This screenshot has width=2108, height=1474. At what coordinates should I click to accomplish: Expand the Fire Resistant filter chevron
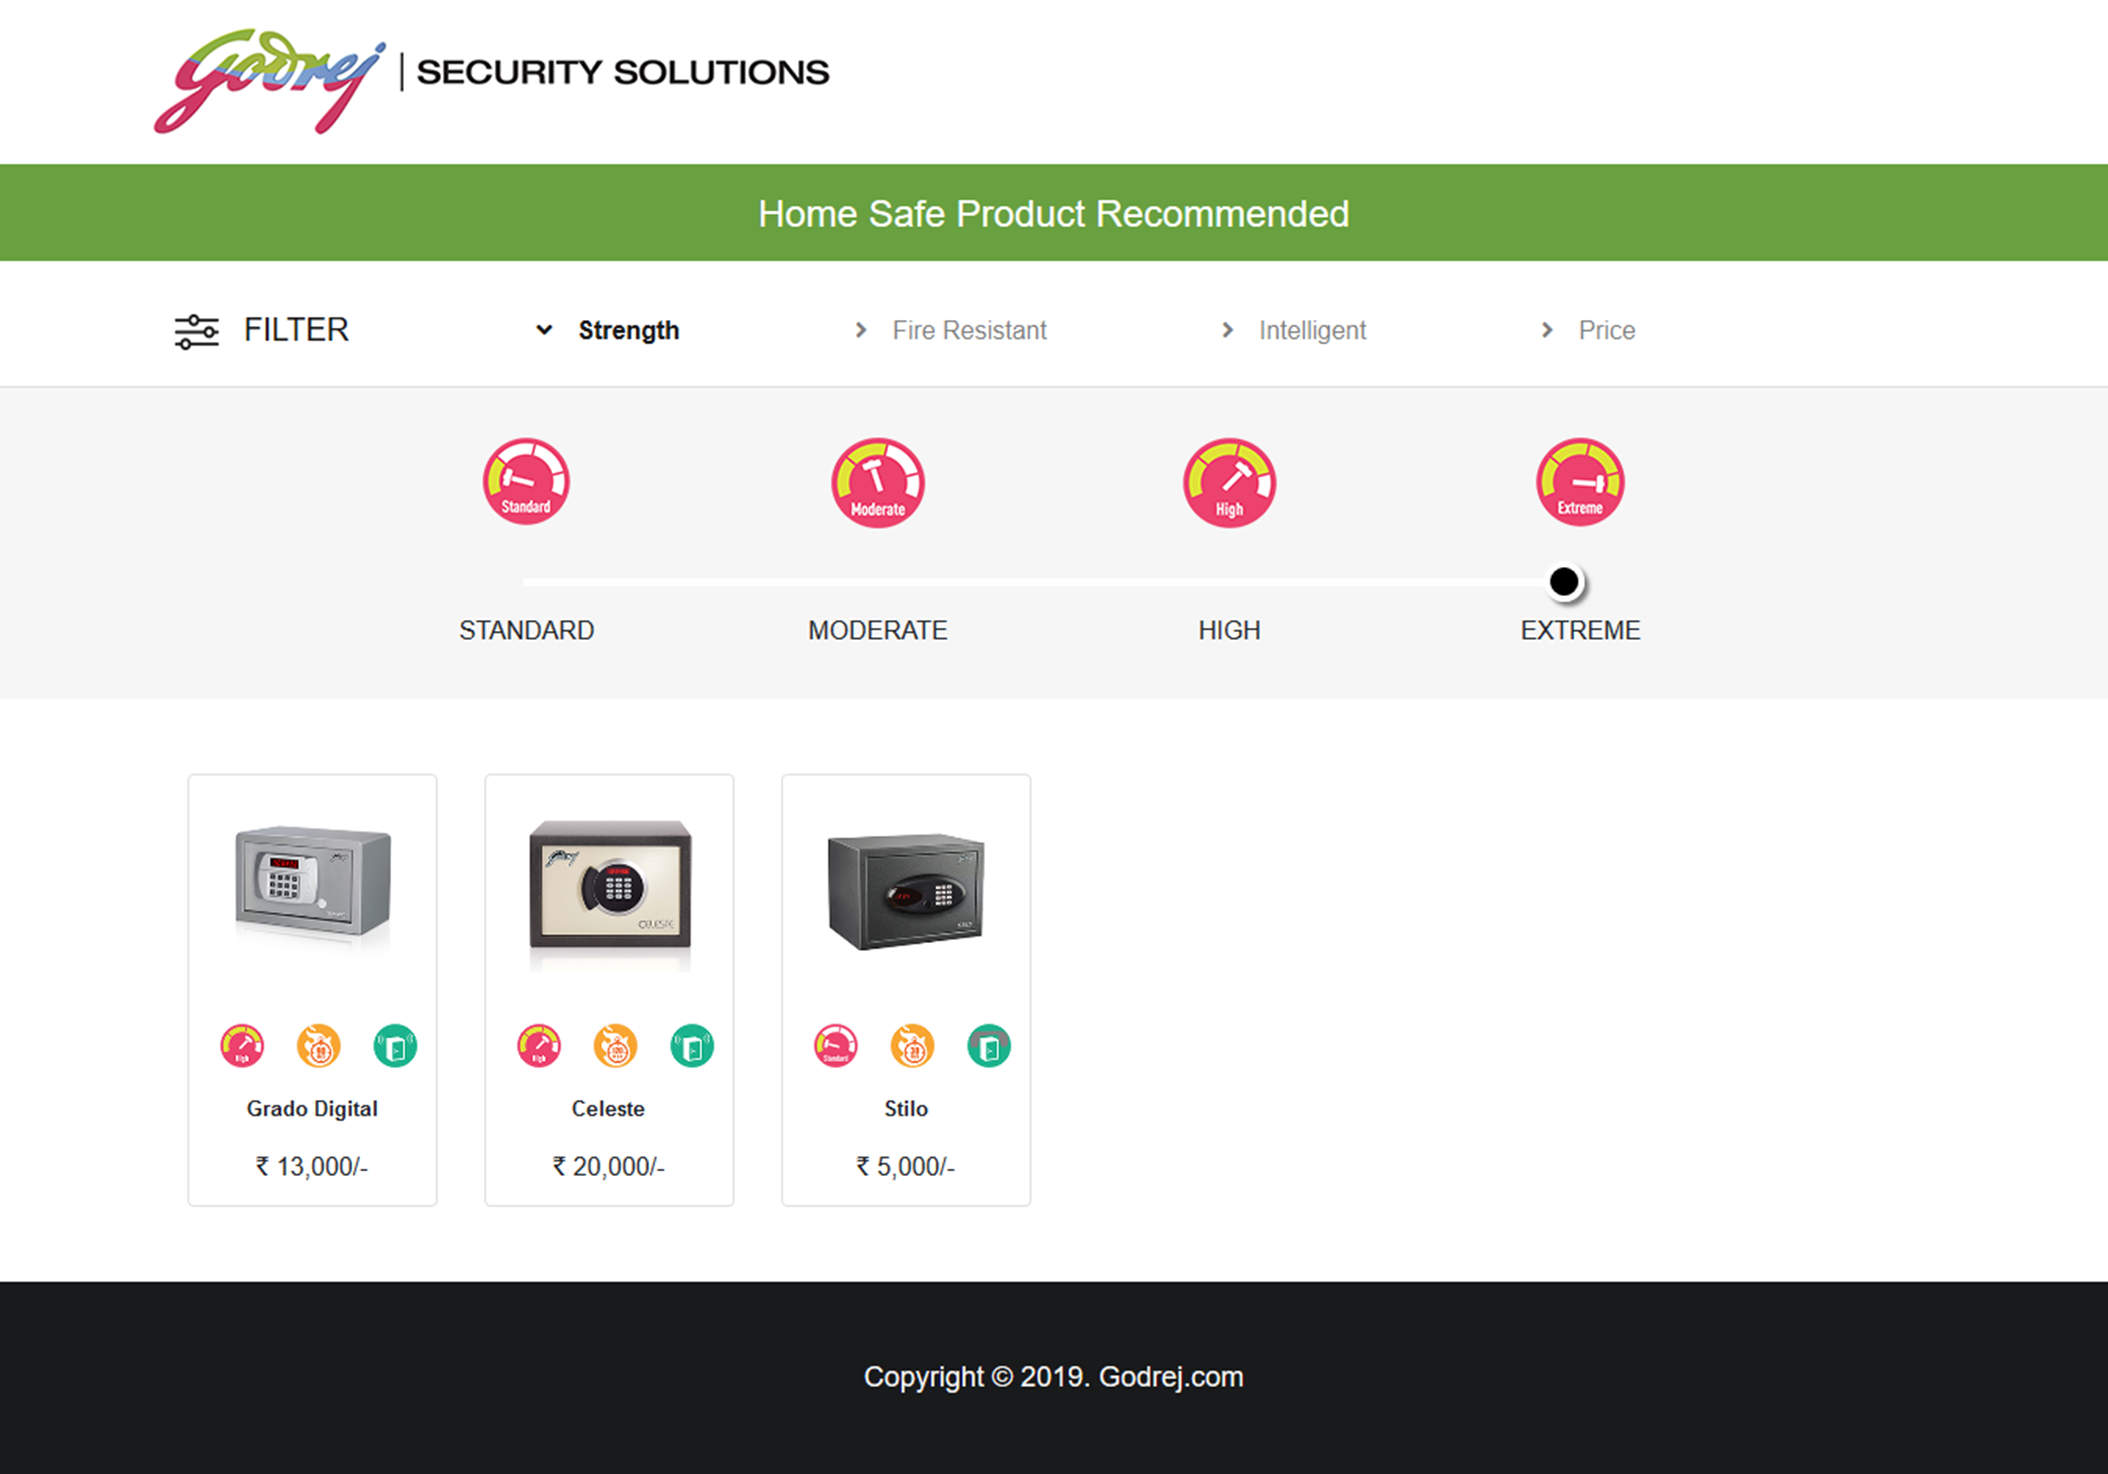tap(861, 330)
